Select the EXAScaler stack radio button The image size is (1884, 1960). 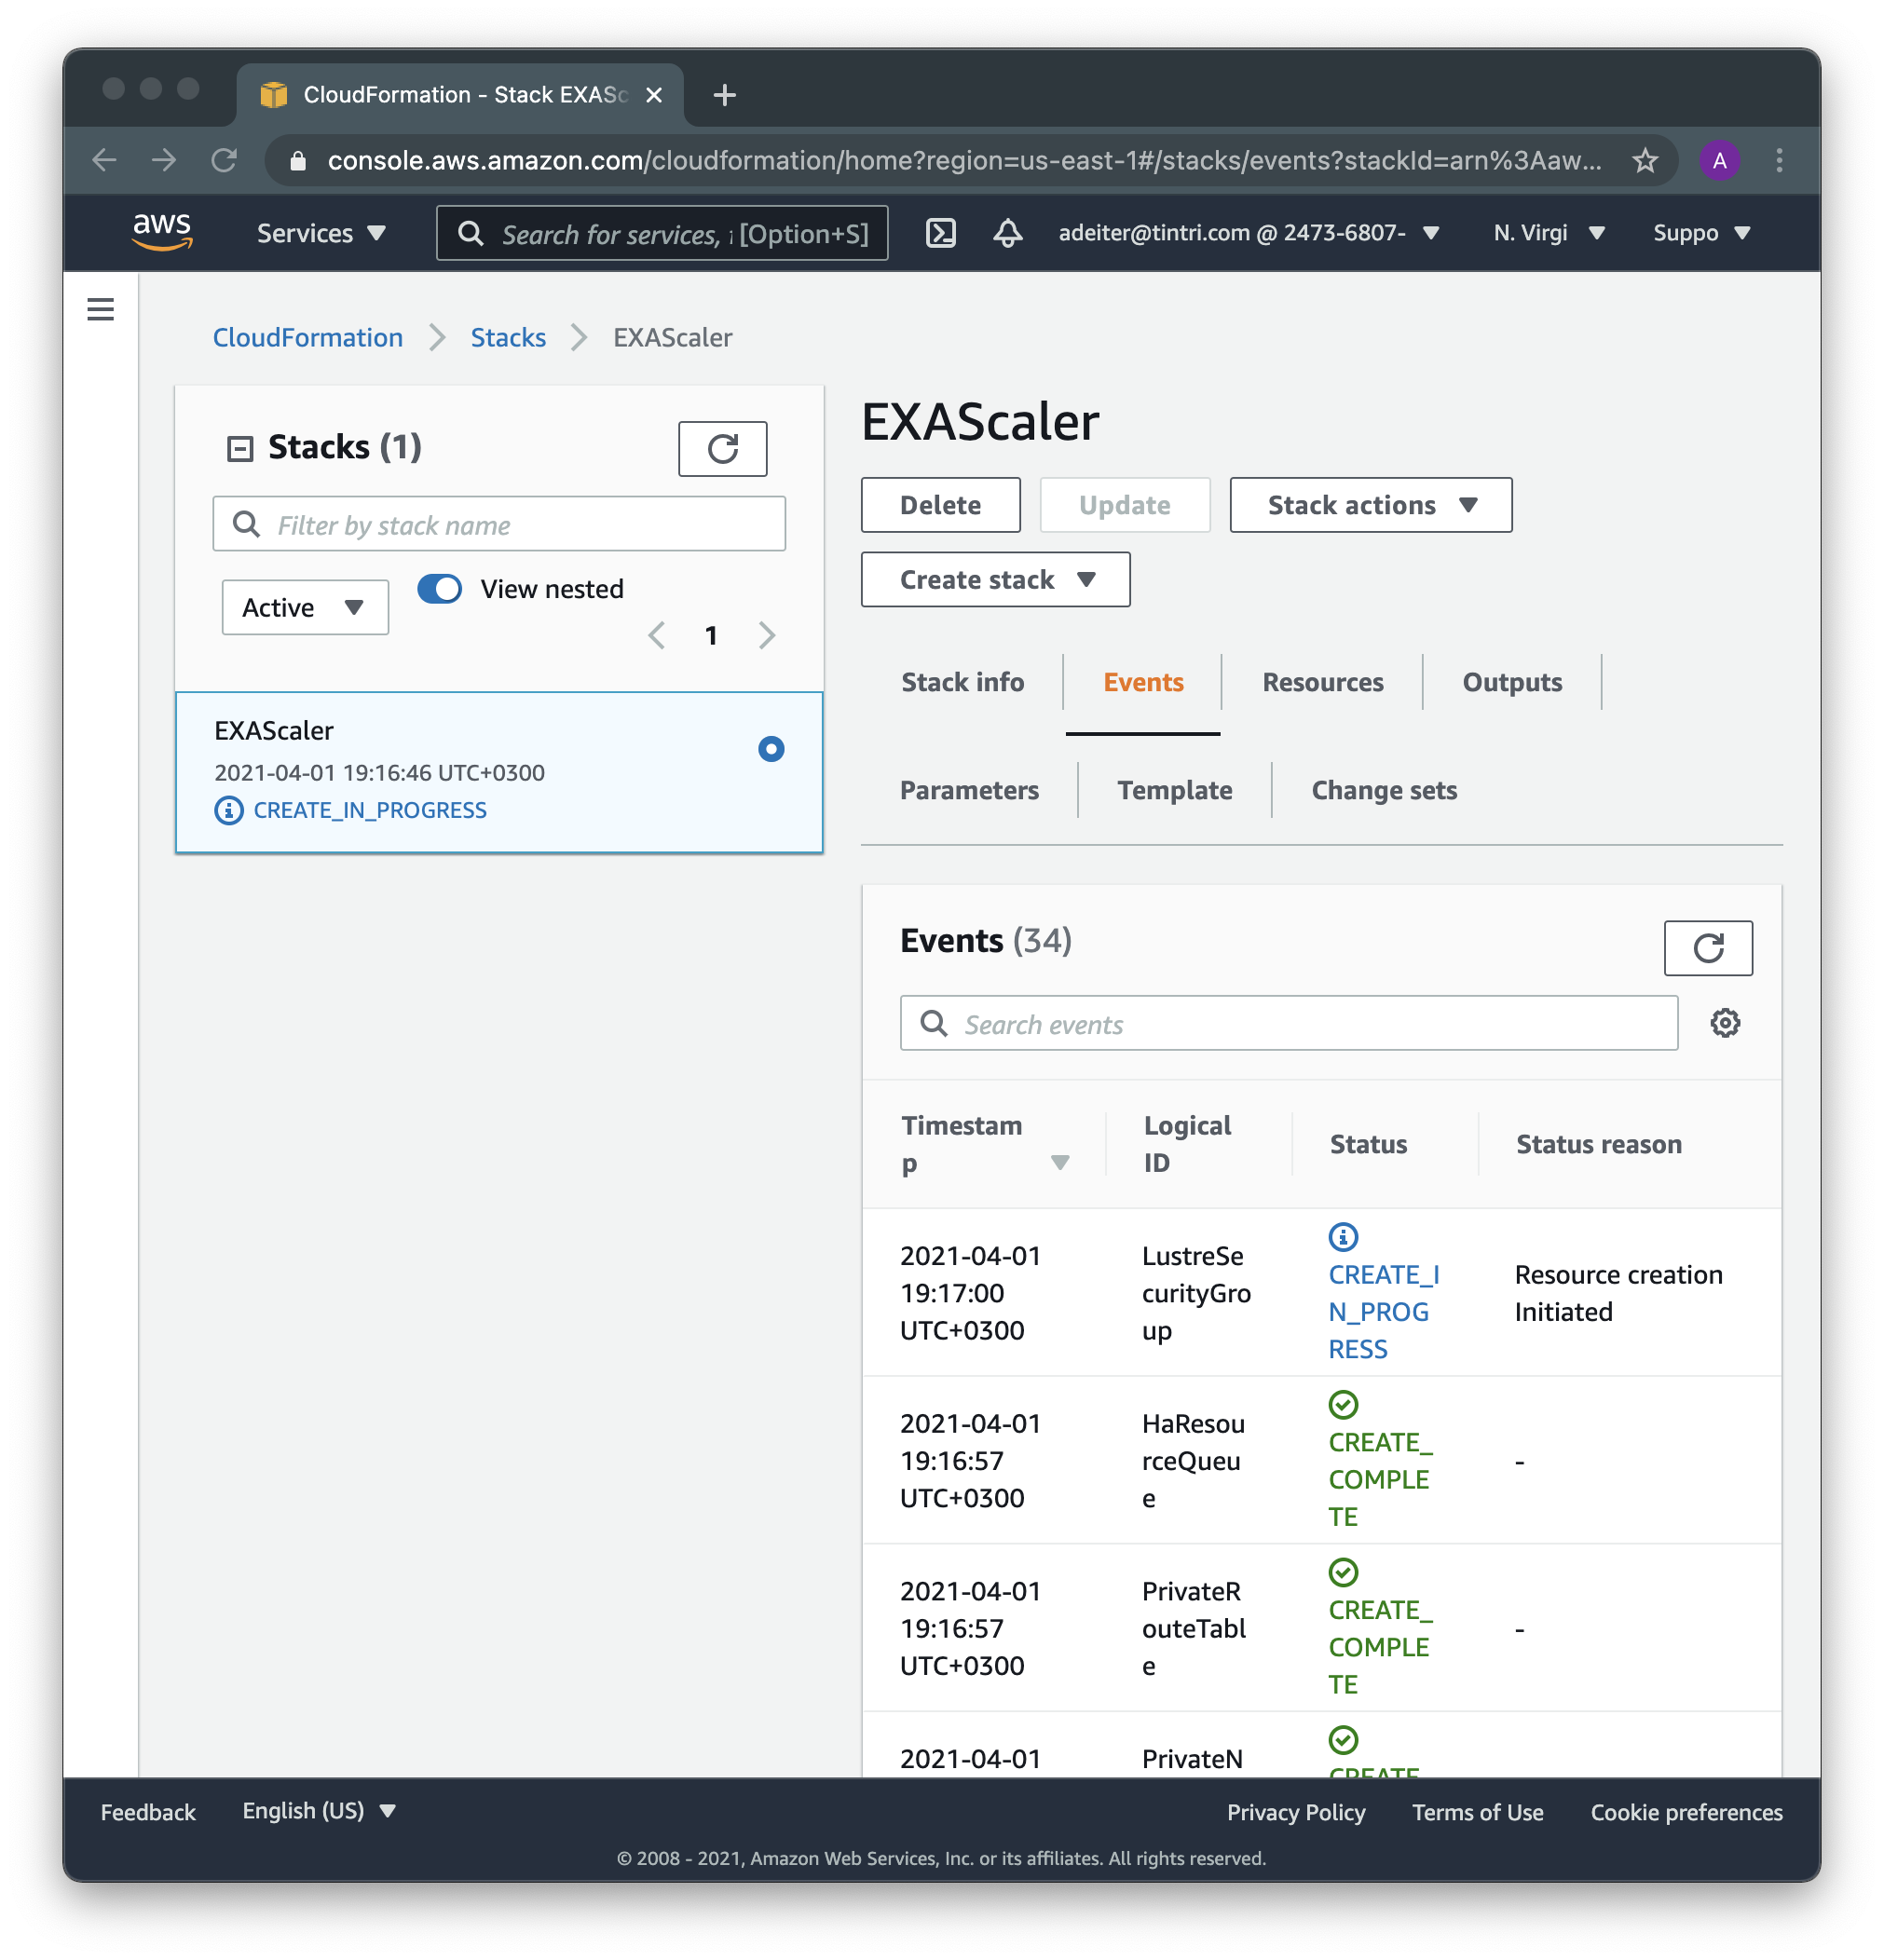[770, 749]
